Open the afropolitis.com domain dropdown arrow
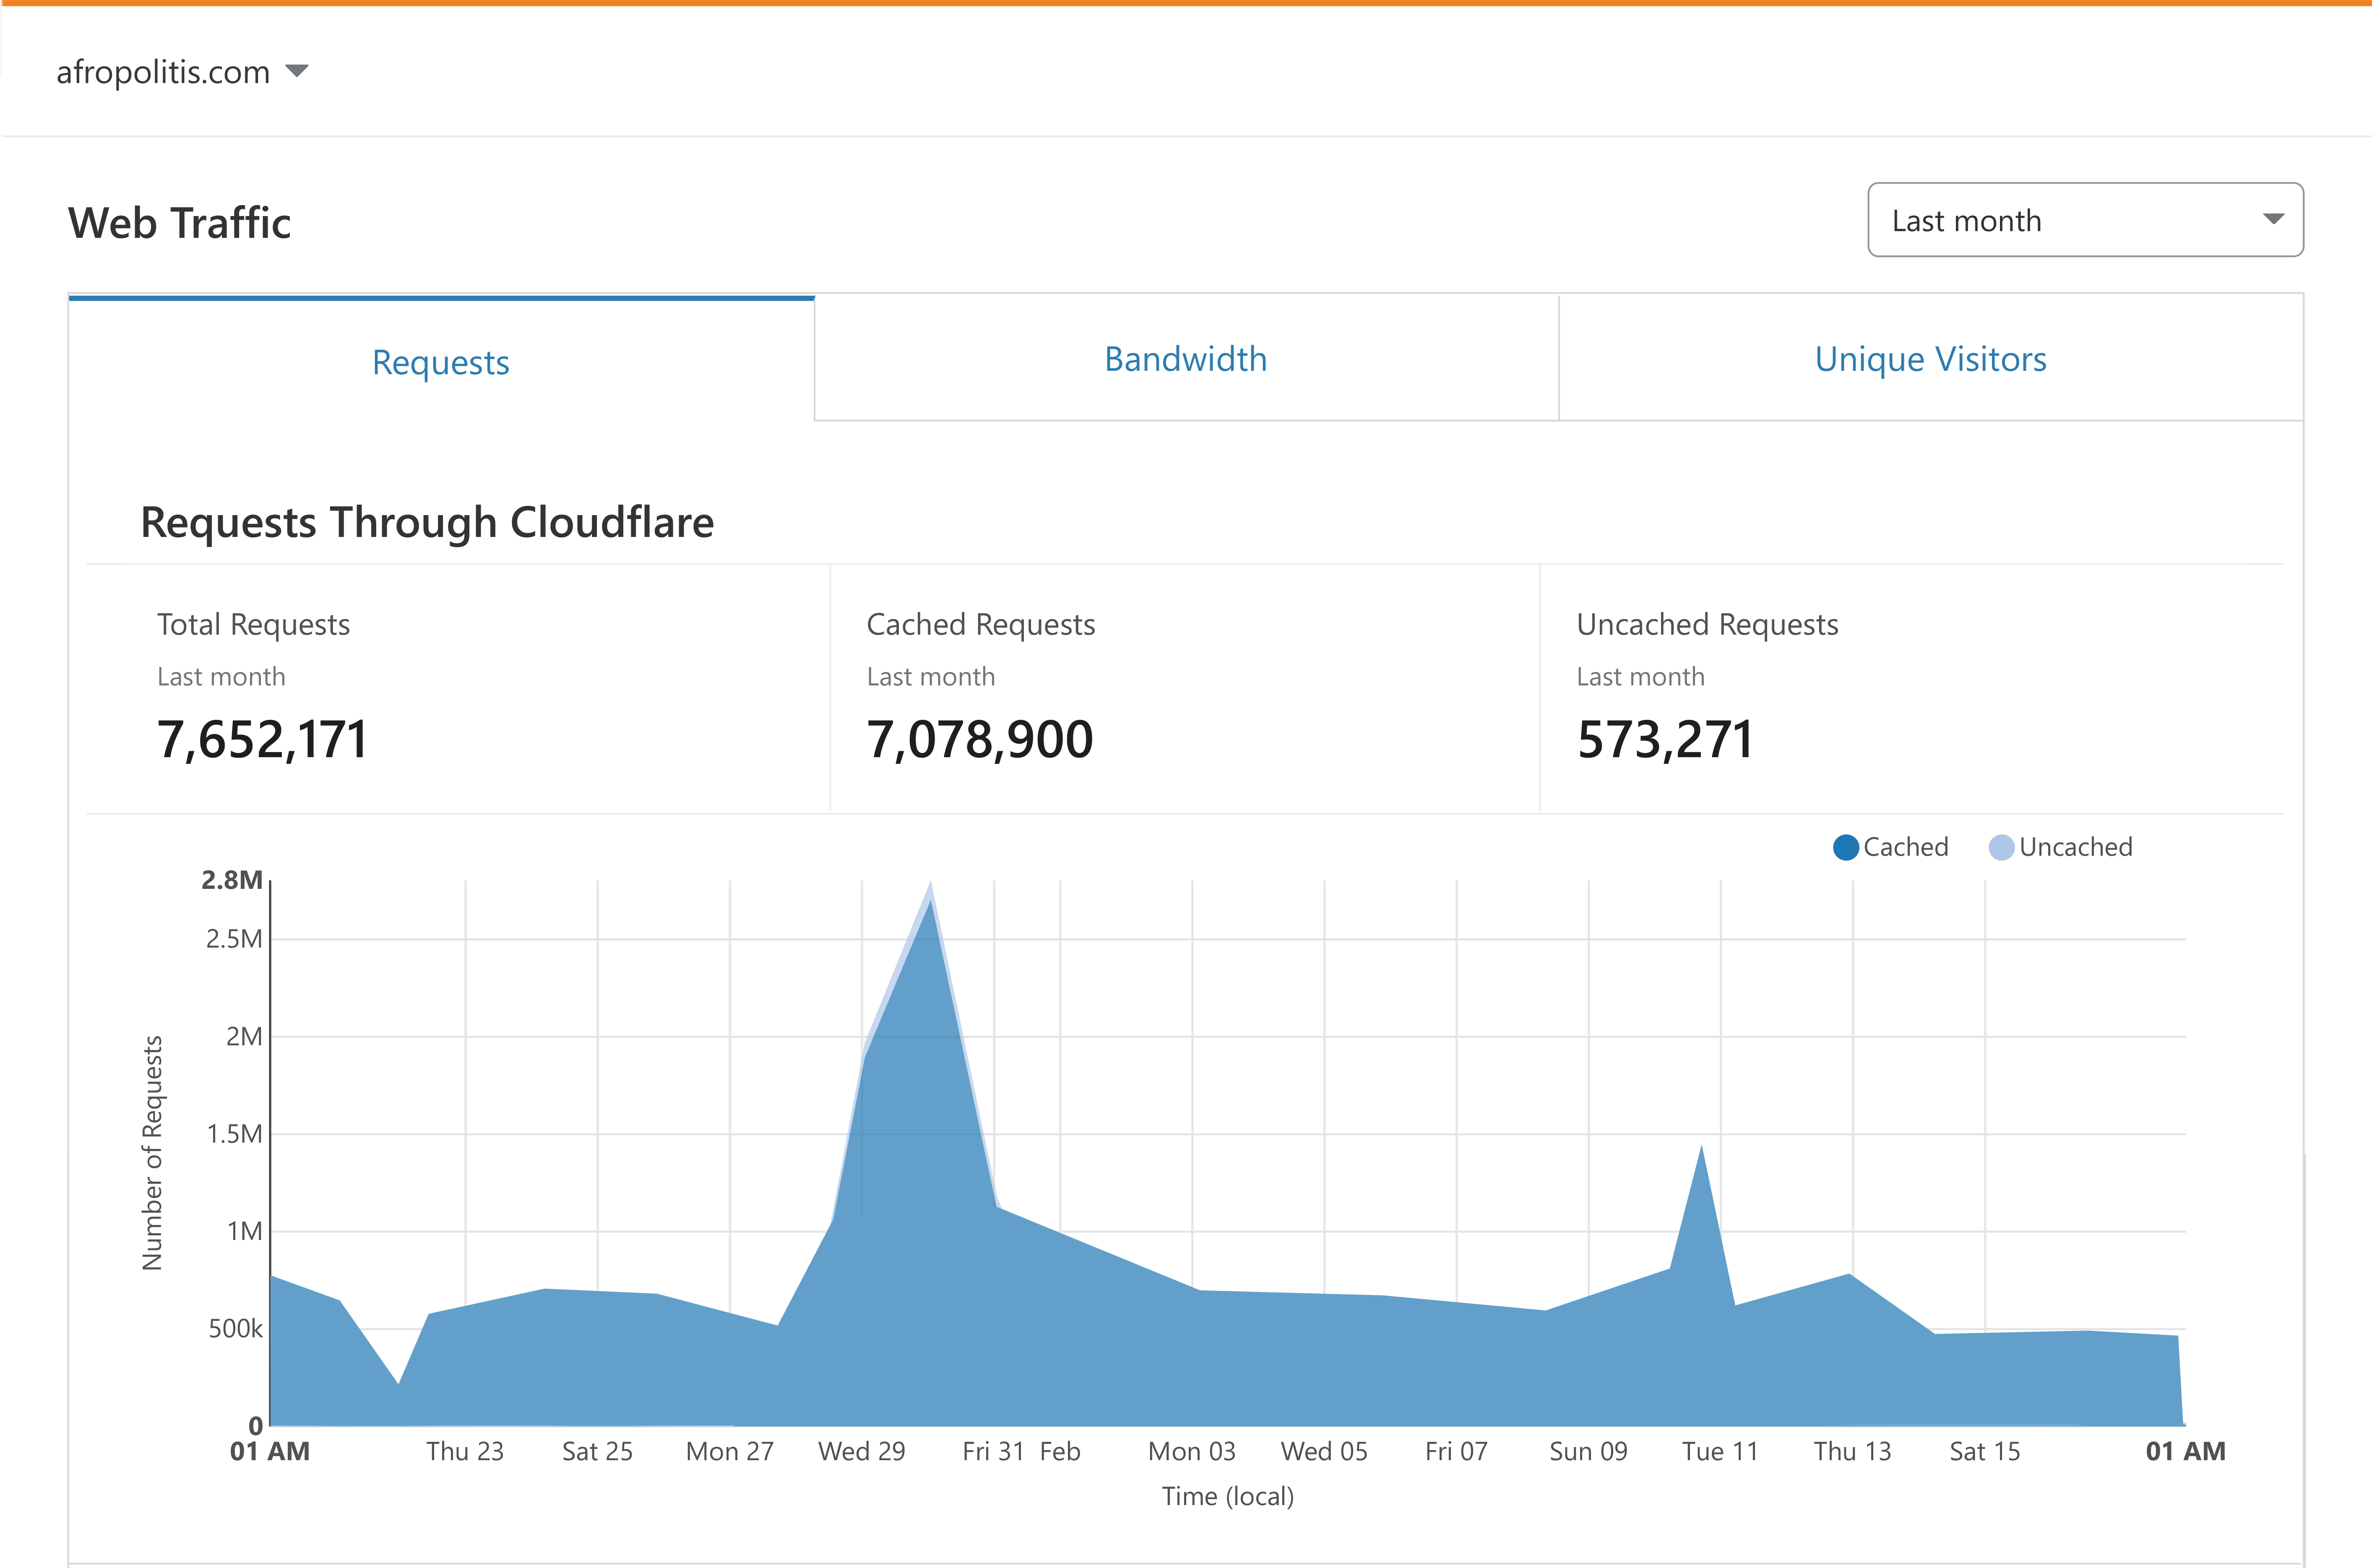The width and height of the screenshot is (2372, 1568). tap(297, 71)
